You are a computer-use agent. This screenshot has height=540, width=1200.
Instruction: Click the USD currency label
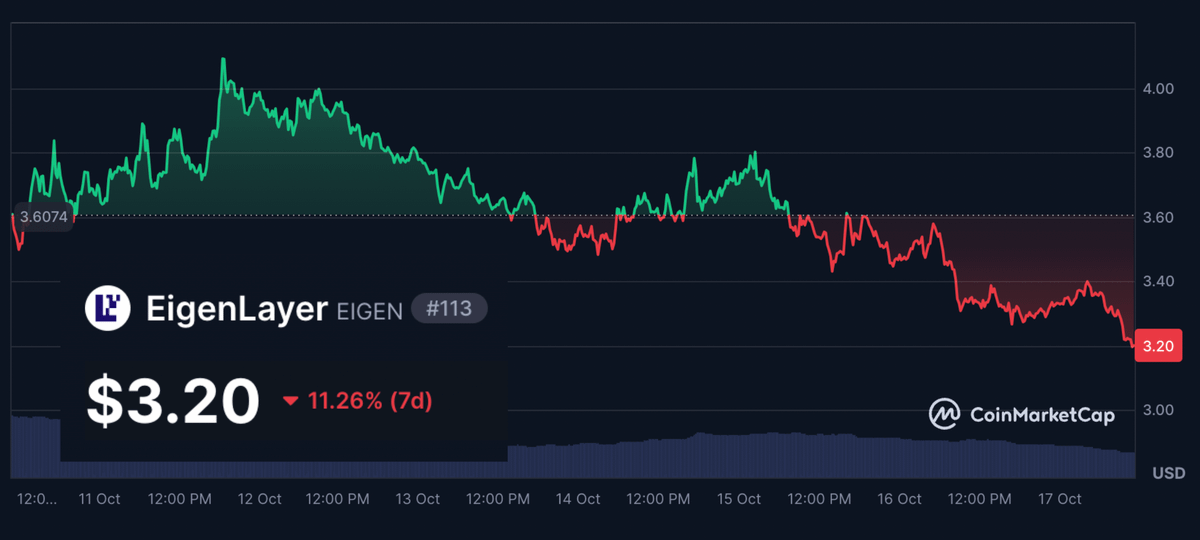pos(1168,473)
